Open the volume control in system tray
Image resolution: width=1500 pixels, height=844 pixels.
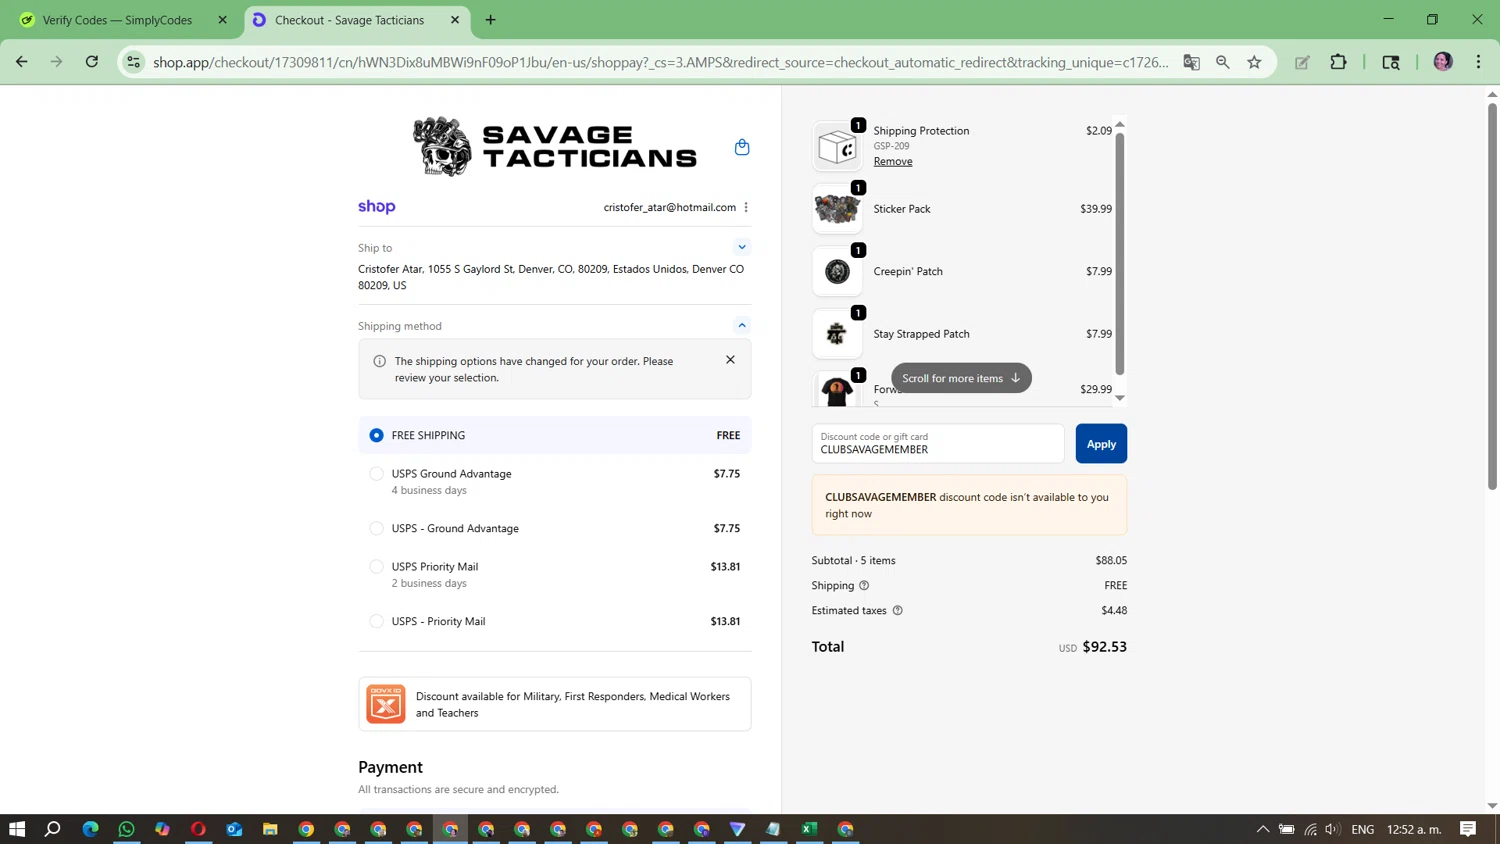(1332, 829)
